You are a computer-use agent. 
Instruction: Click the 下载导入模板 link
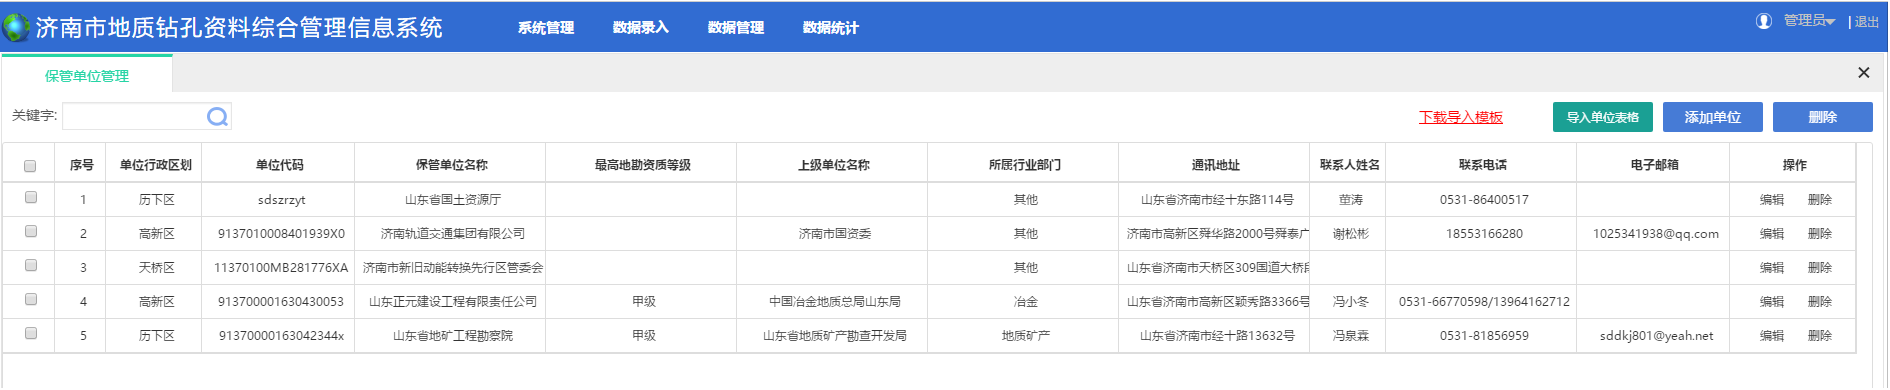tap(1461, 117)
